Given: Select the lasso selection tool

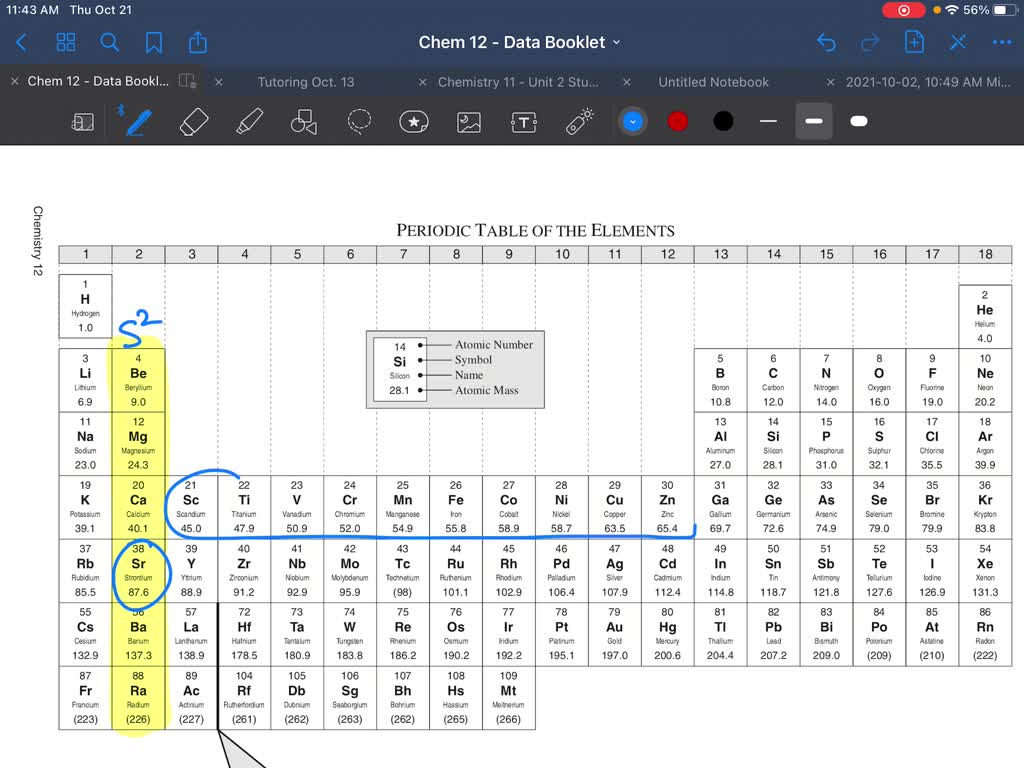Looking at the screenshot, I should 359,121.
